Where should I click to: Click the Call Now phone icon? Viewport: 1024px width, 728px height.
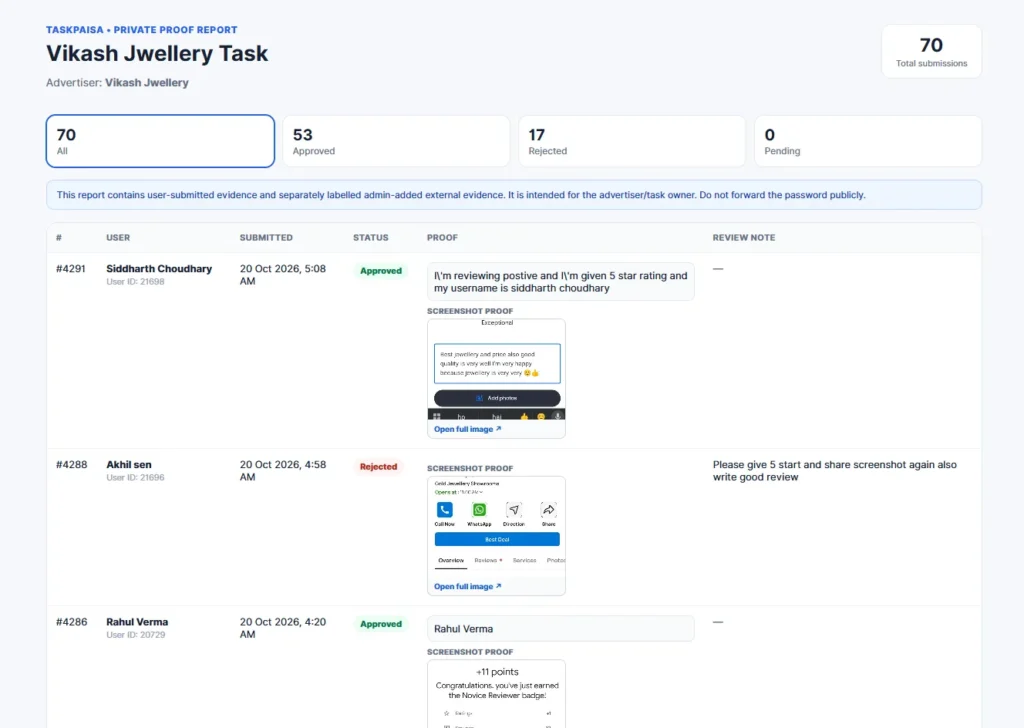(445, 509)
